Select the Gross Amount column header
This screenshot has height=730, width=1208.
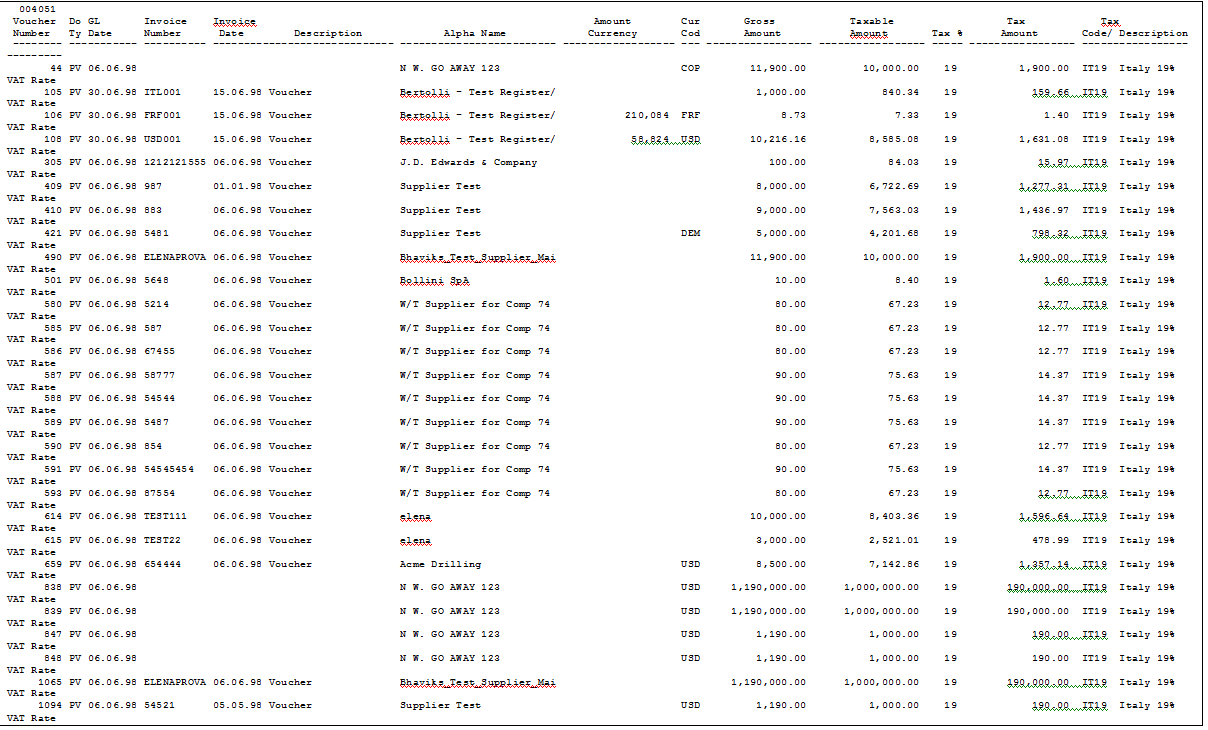pyautogui.click(x=762, y=27)
